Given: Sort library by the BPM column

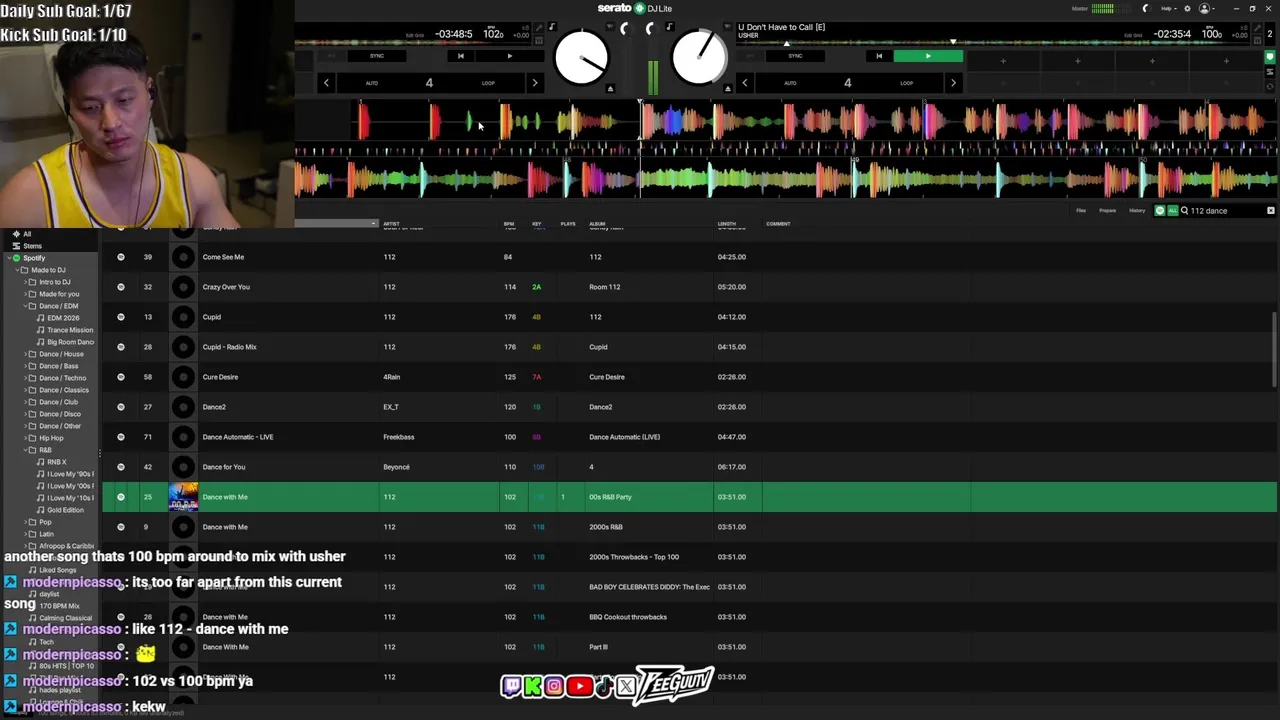Looking at the screenshot, I should (x=509, y=224).
